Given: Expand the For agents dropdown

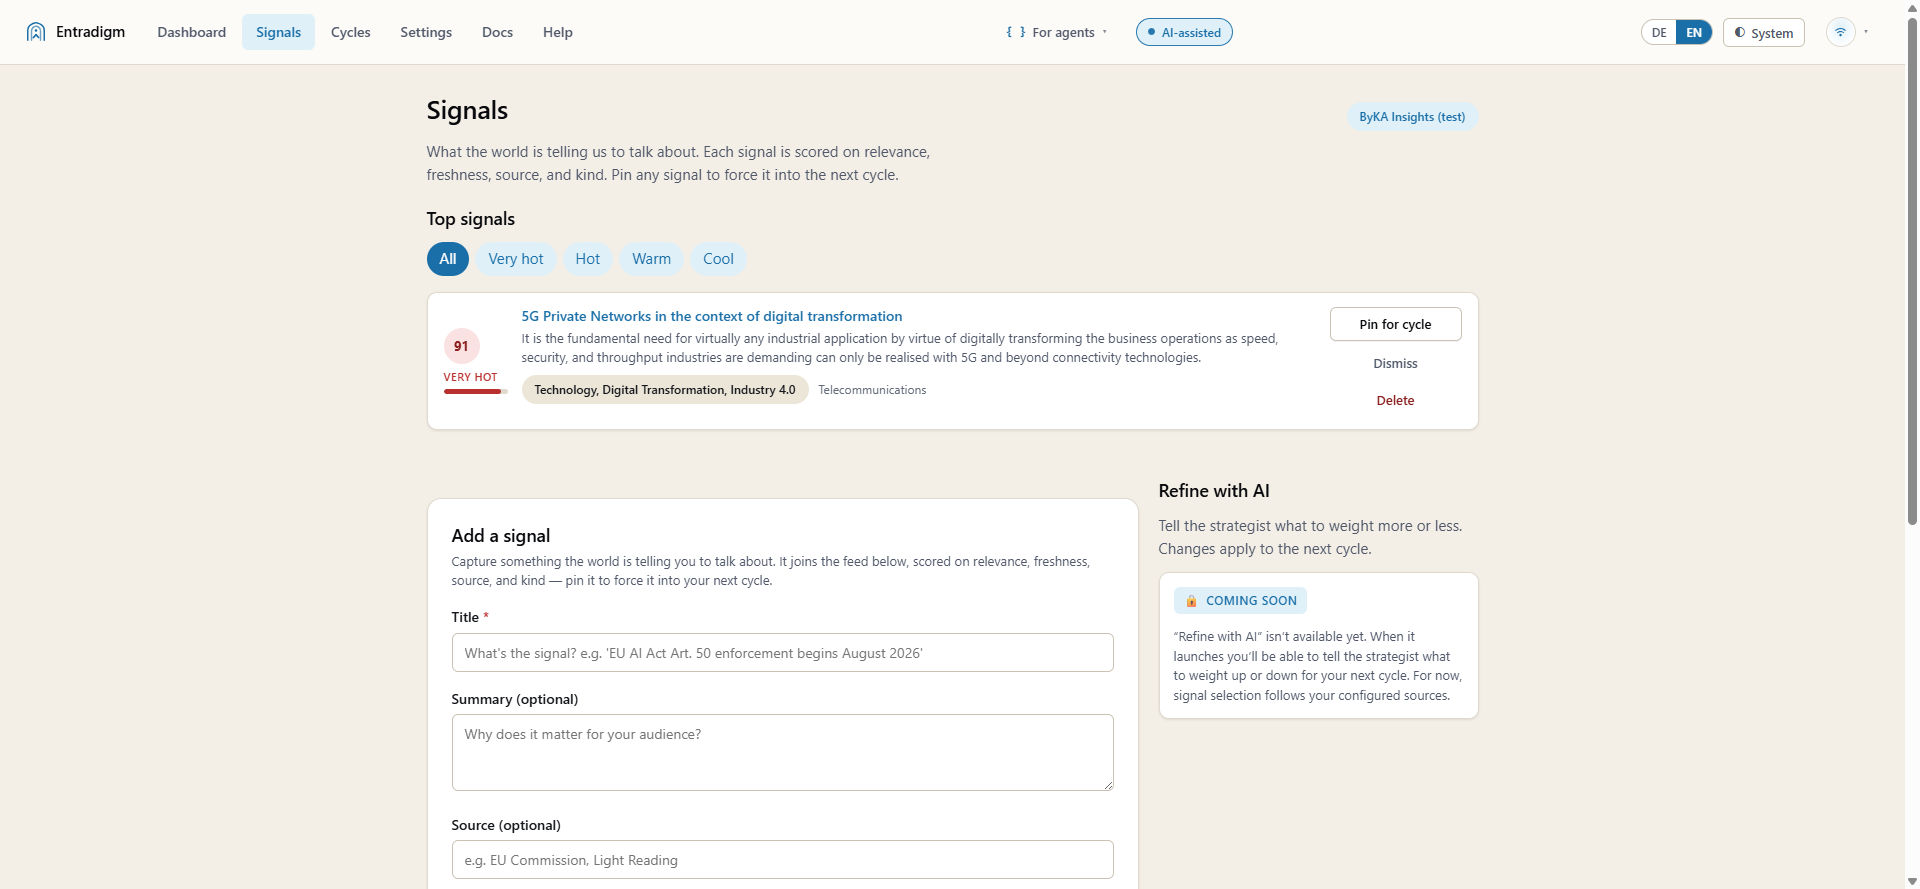Looking at the screenshot, I should pos(1057,32).
